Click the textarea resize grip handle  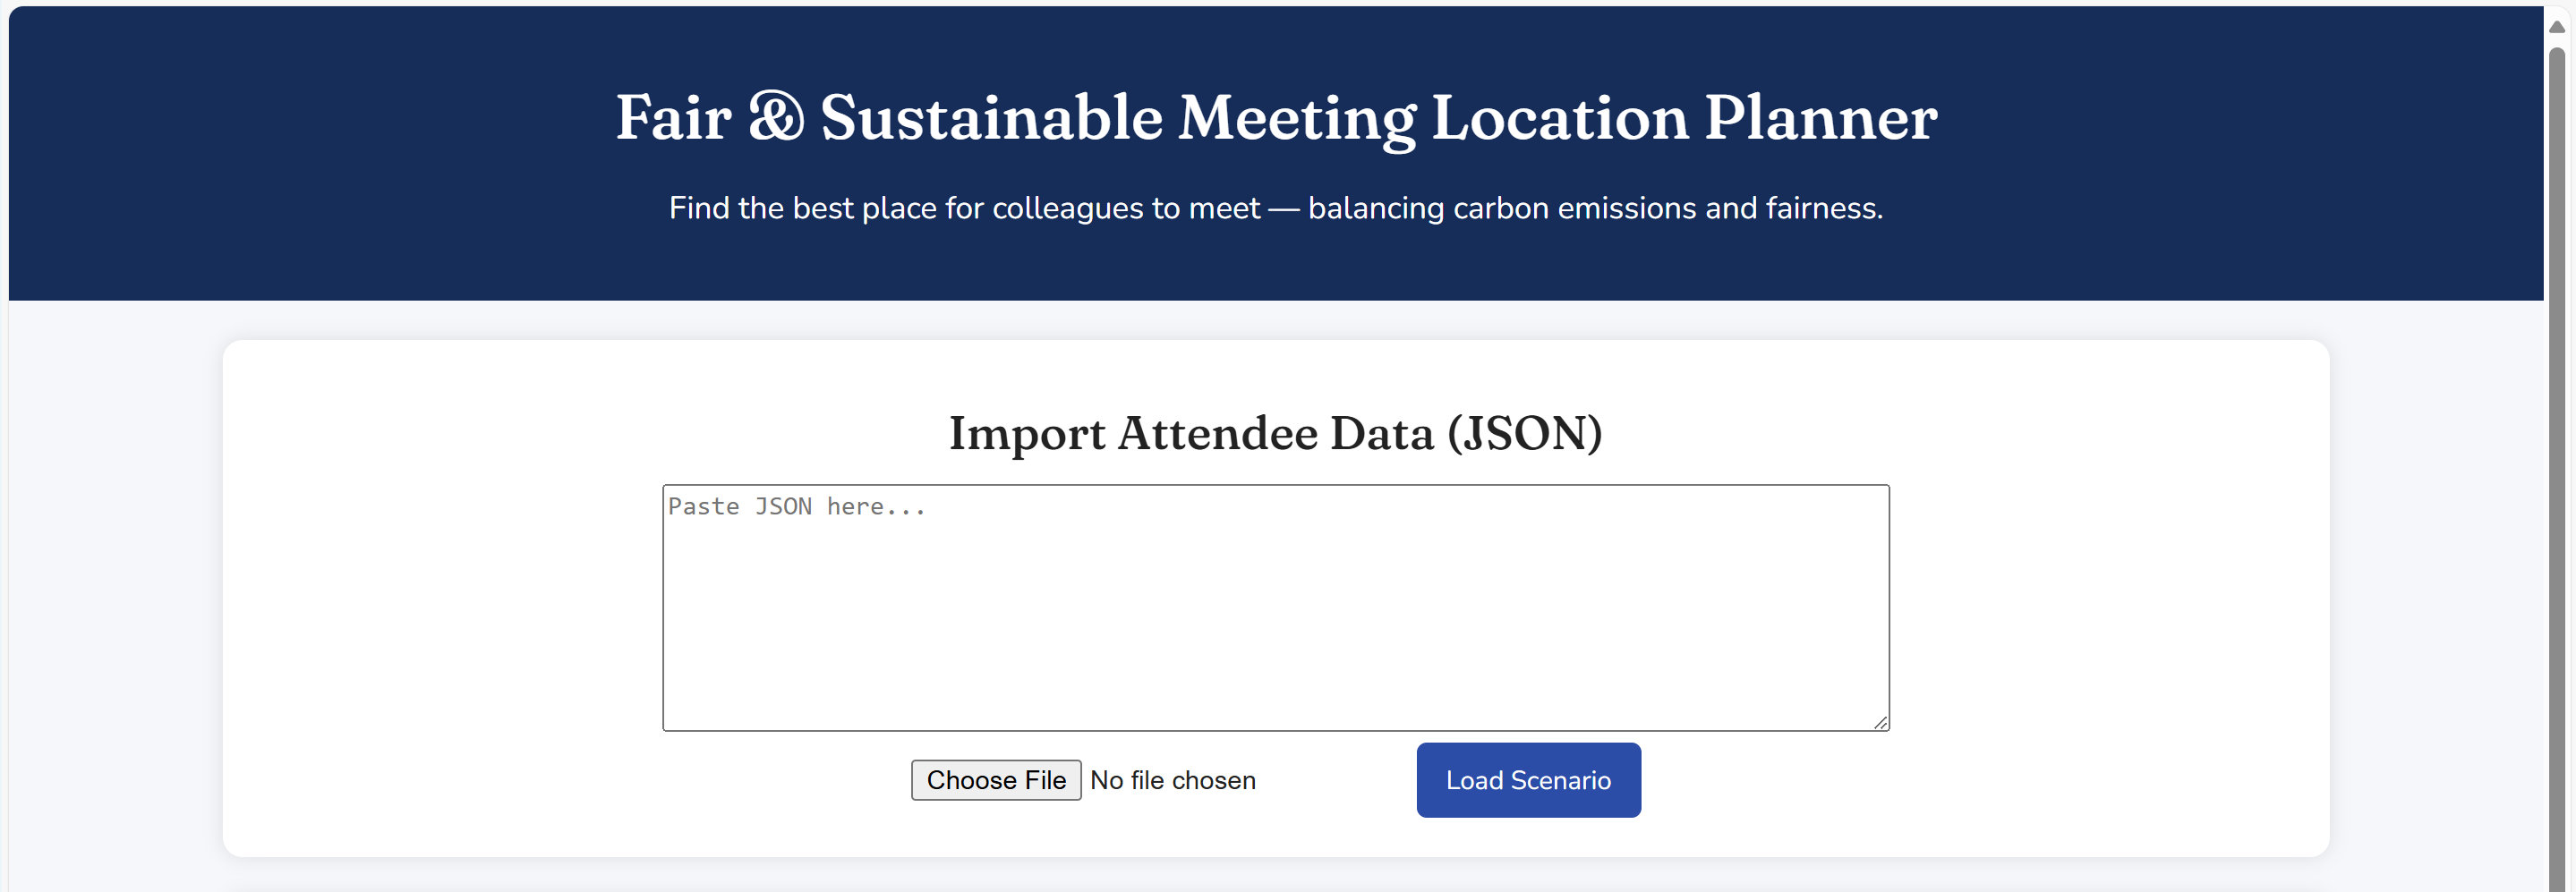(x=1880, y=722)
